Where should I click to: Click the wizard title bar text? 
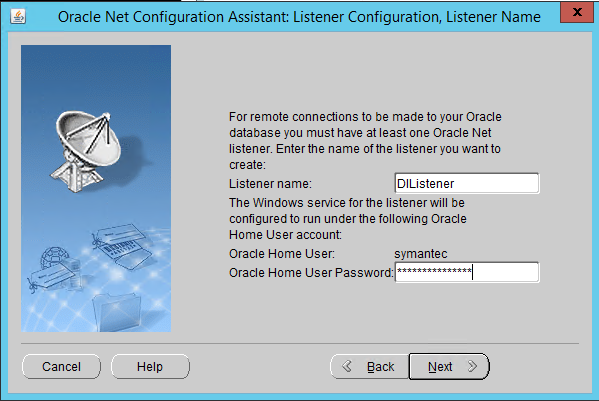point(299,17)
